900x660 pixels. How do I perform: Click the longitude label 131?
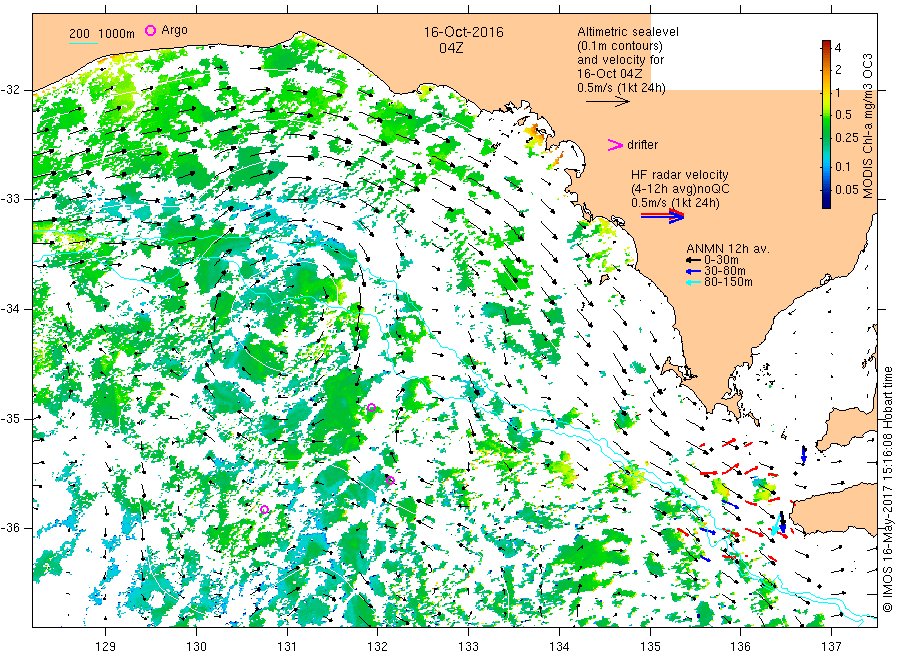[287, 646]
